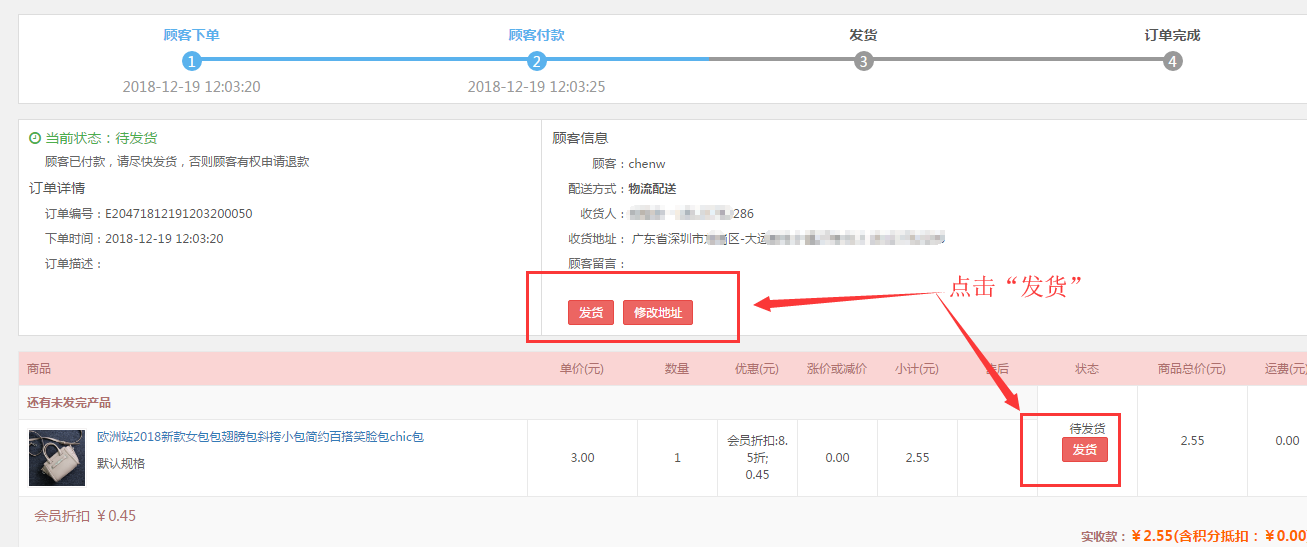Click the customer name chenw
Screen dimensions: 1307x547
tap(647, 163)
